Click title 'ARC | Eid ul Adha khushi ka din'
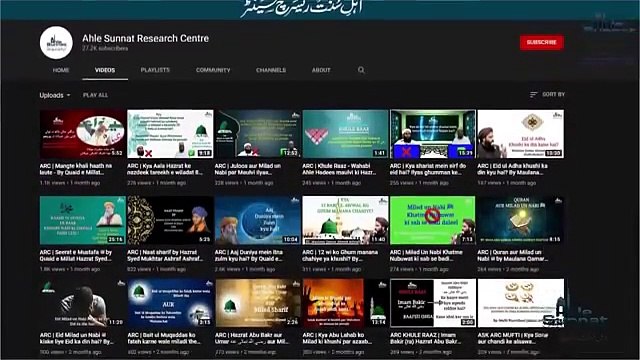The image size is (640, 360). click(513, 169)
